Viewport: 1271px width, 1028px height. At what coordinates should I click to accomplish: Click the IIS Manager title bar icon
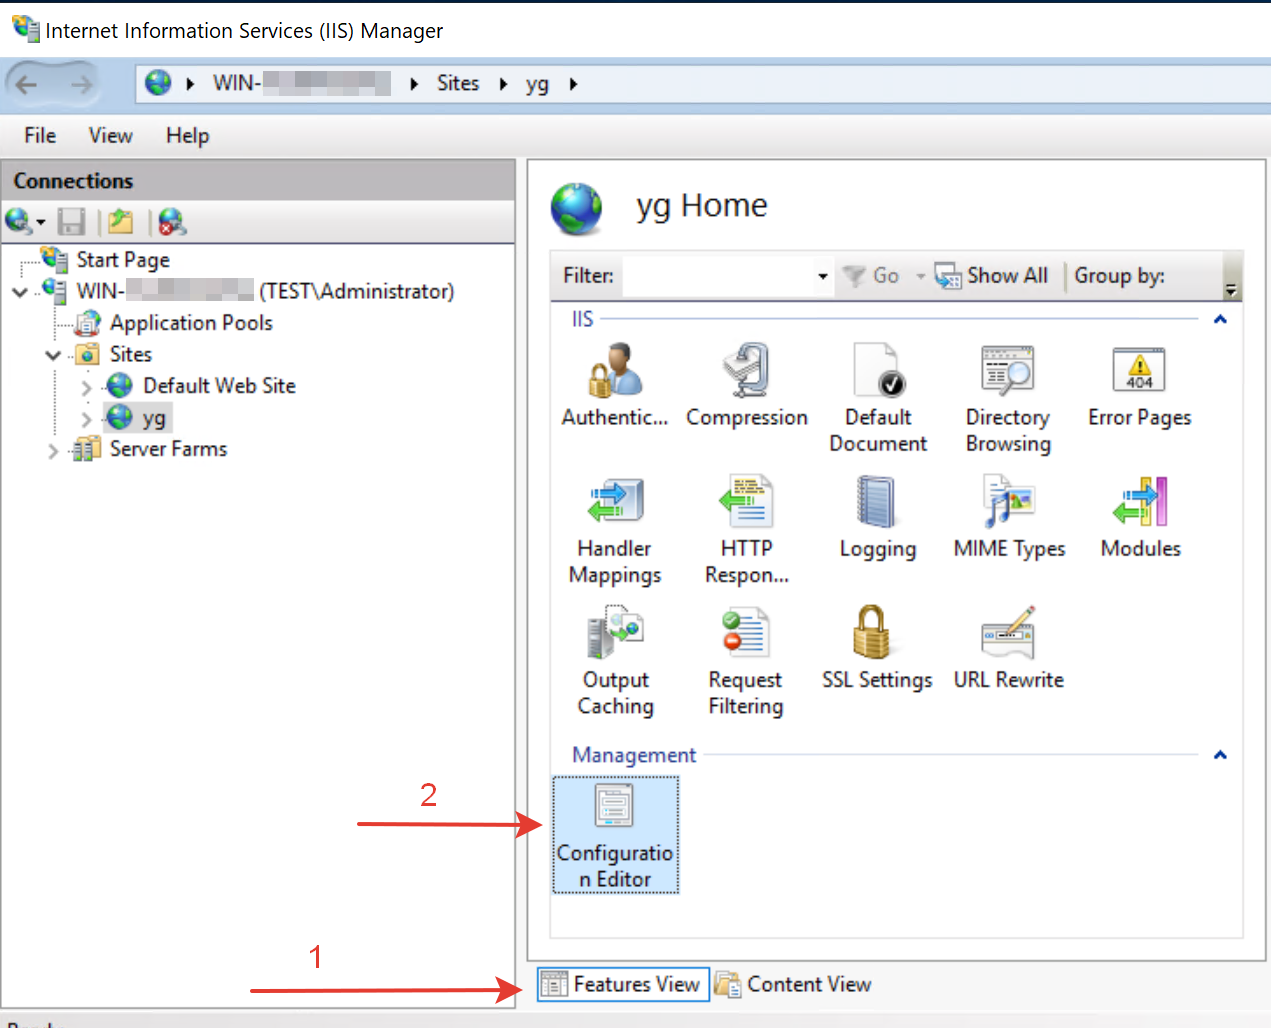click(x=25, y=29)
